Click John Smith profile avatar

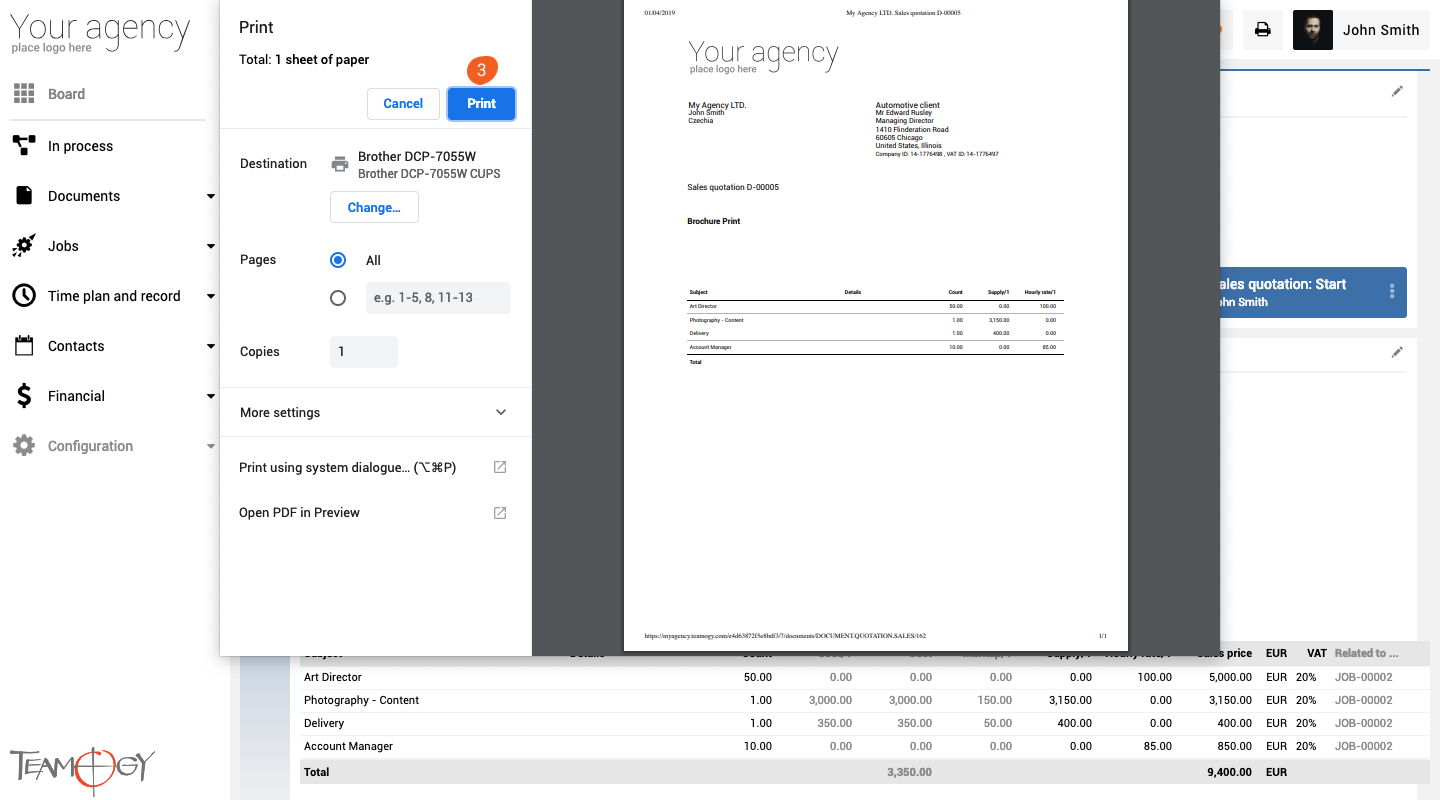click(x=1313, y=30)
